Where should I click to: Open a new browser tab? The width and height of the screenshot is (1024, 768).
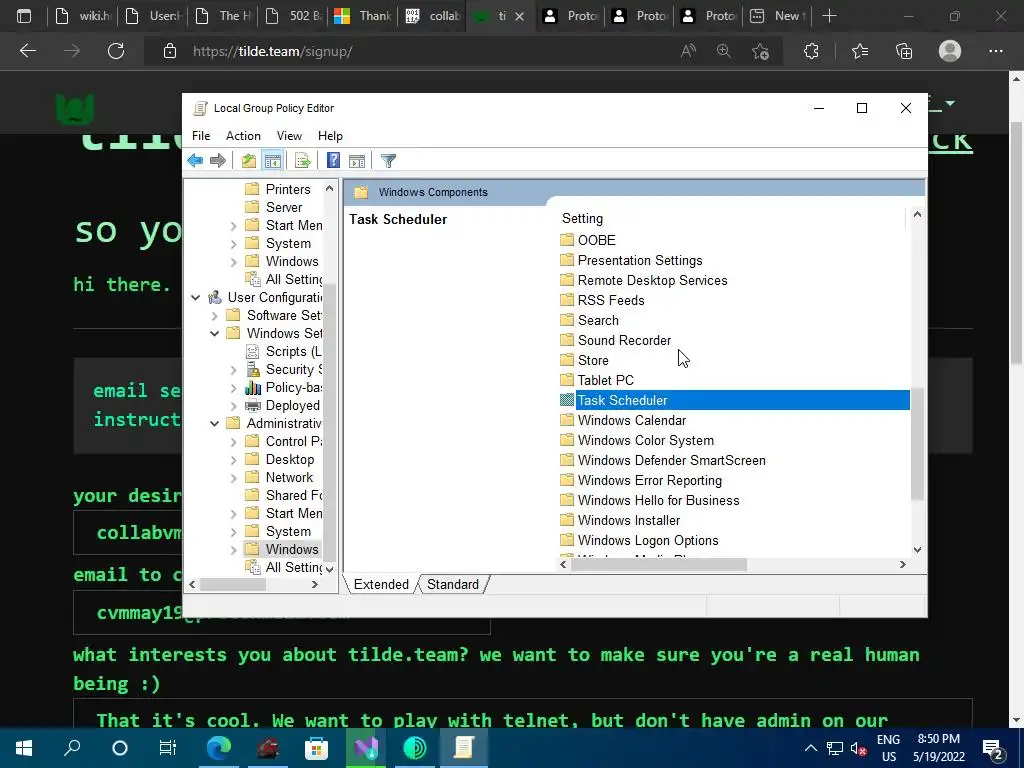pos(829,16)
